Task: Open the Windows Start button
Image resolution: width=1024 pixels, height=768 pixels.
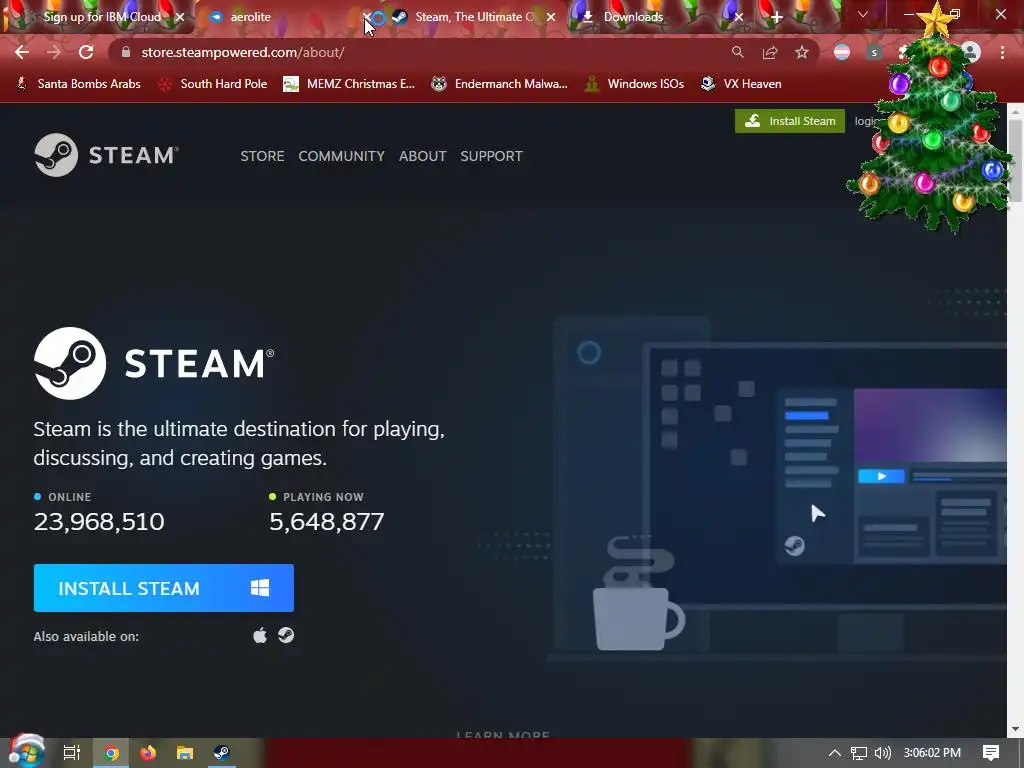Action: pos(26,752)
